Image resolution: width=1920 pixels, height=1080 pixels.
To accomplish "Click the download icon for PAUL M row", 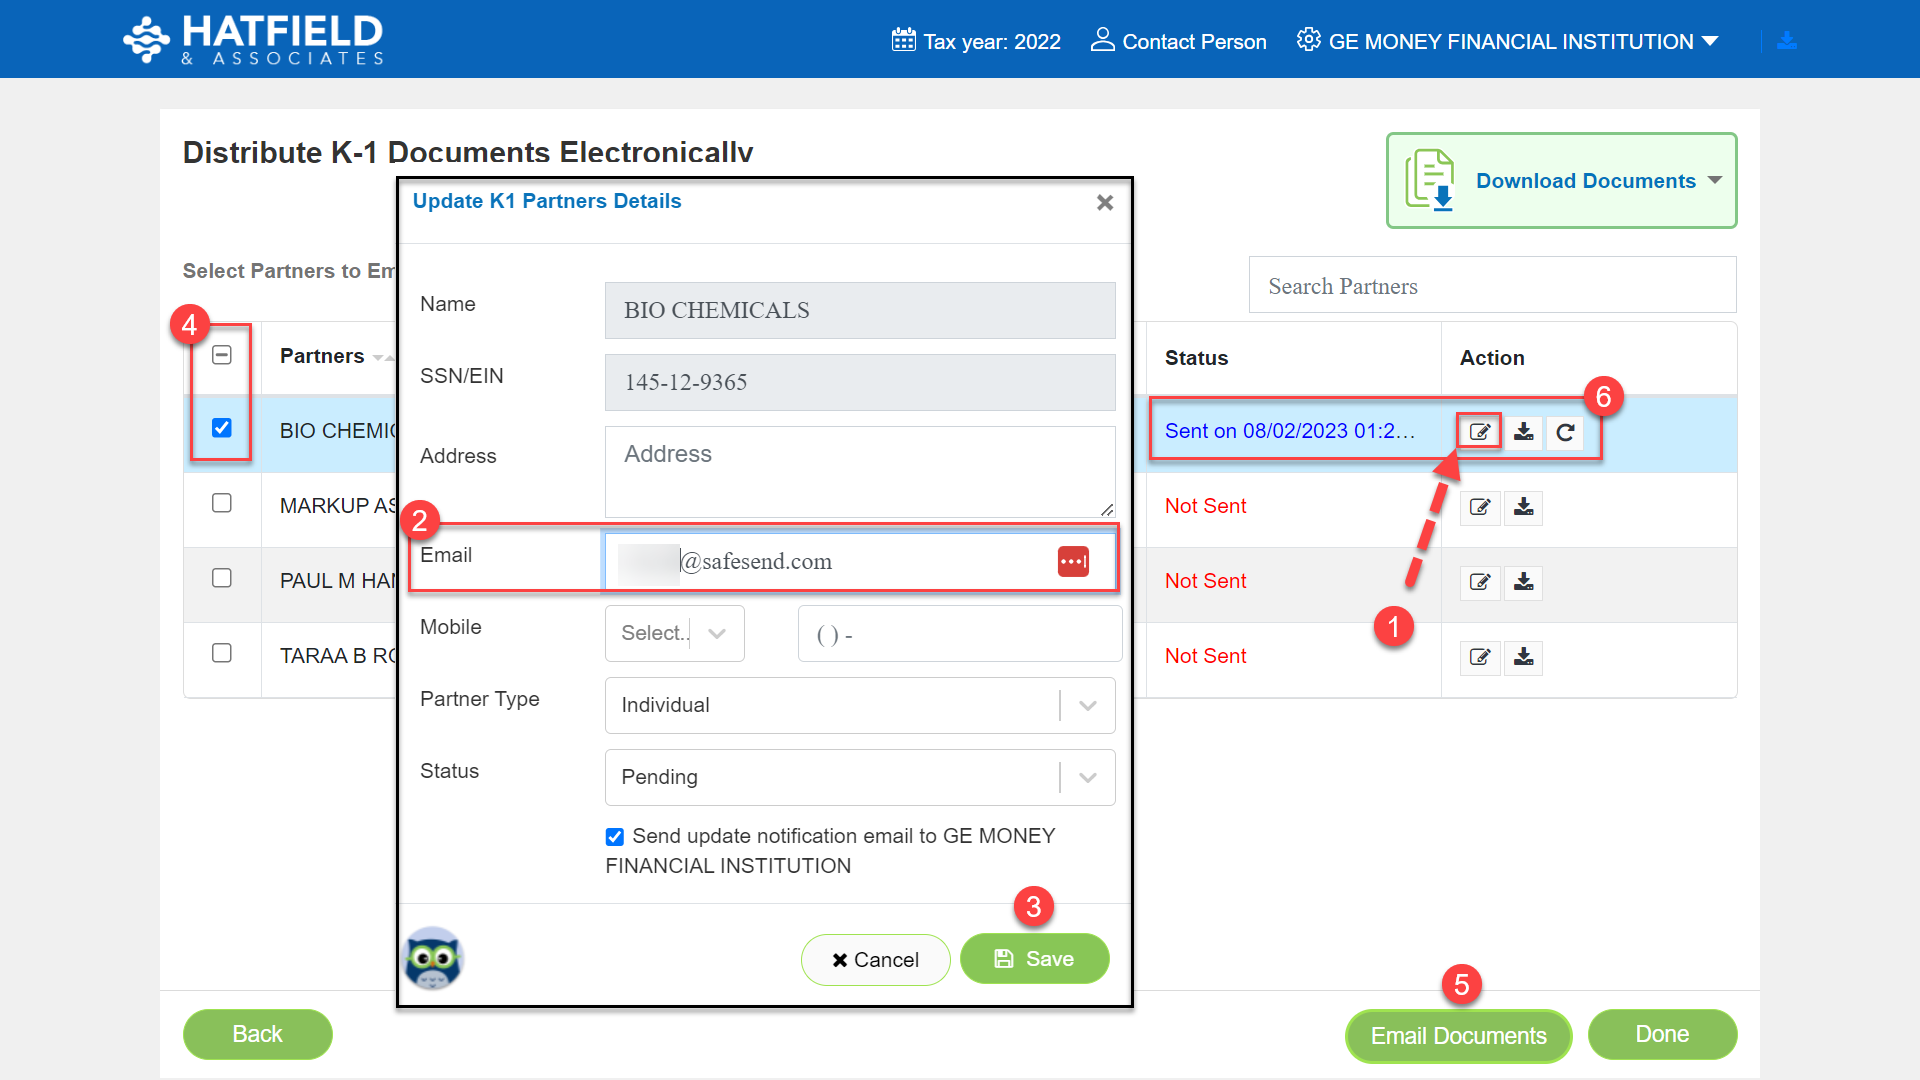I will (x=1523, y=583).
